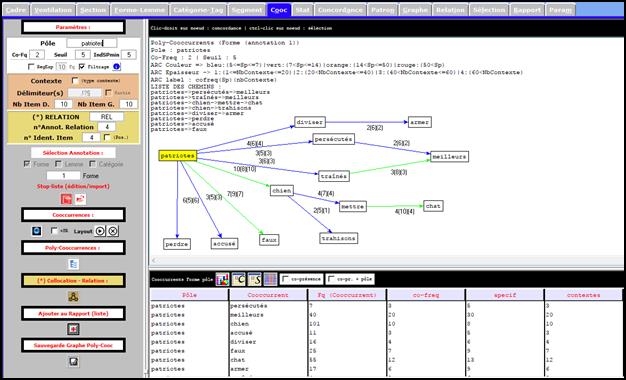Image resolution: width=626 pixels, height=380 pixels.
Task: Sort the table by the co-freq column header
Action: (426, 295)
